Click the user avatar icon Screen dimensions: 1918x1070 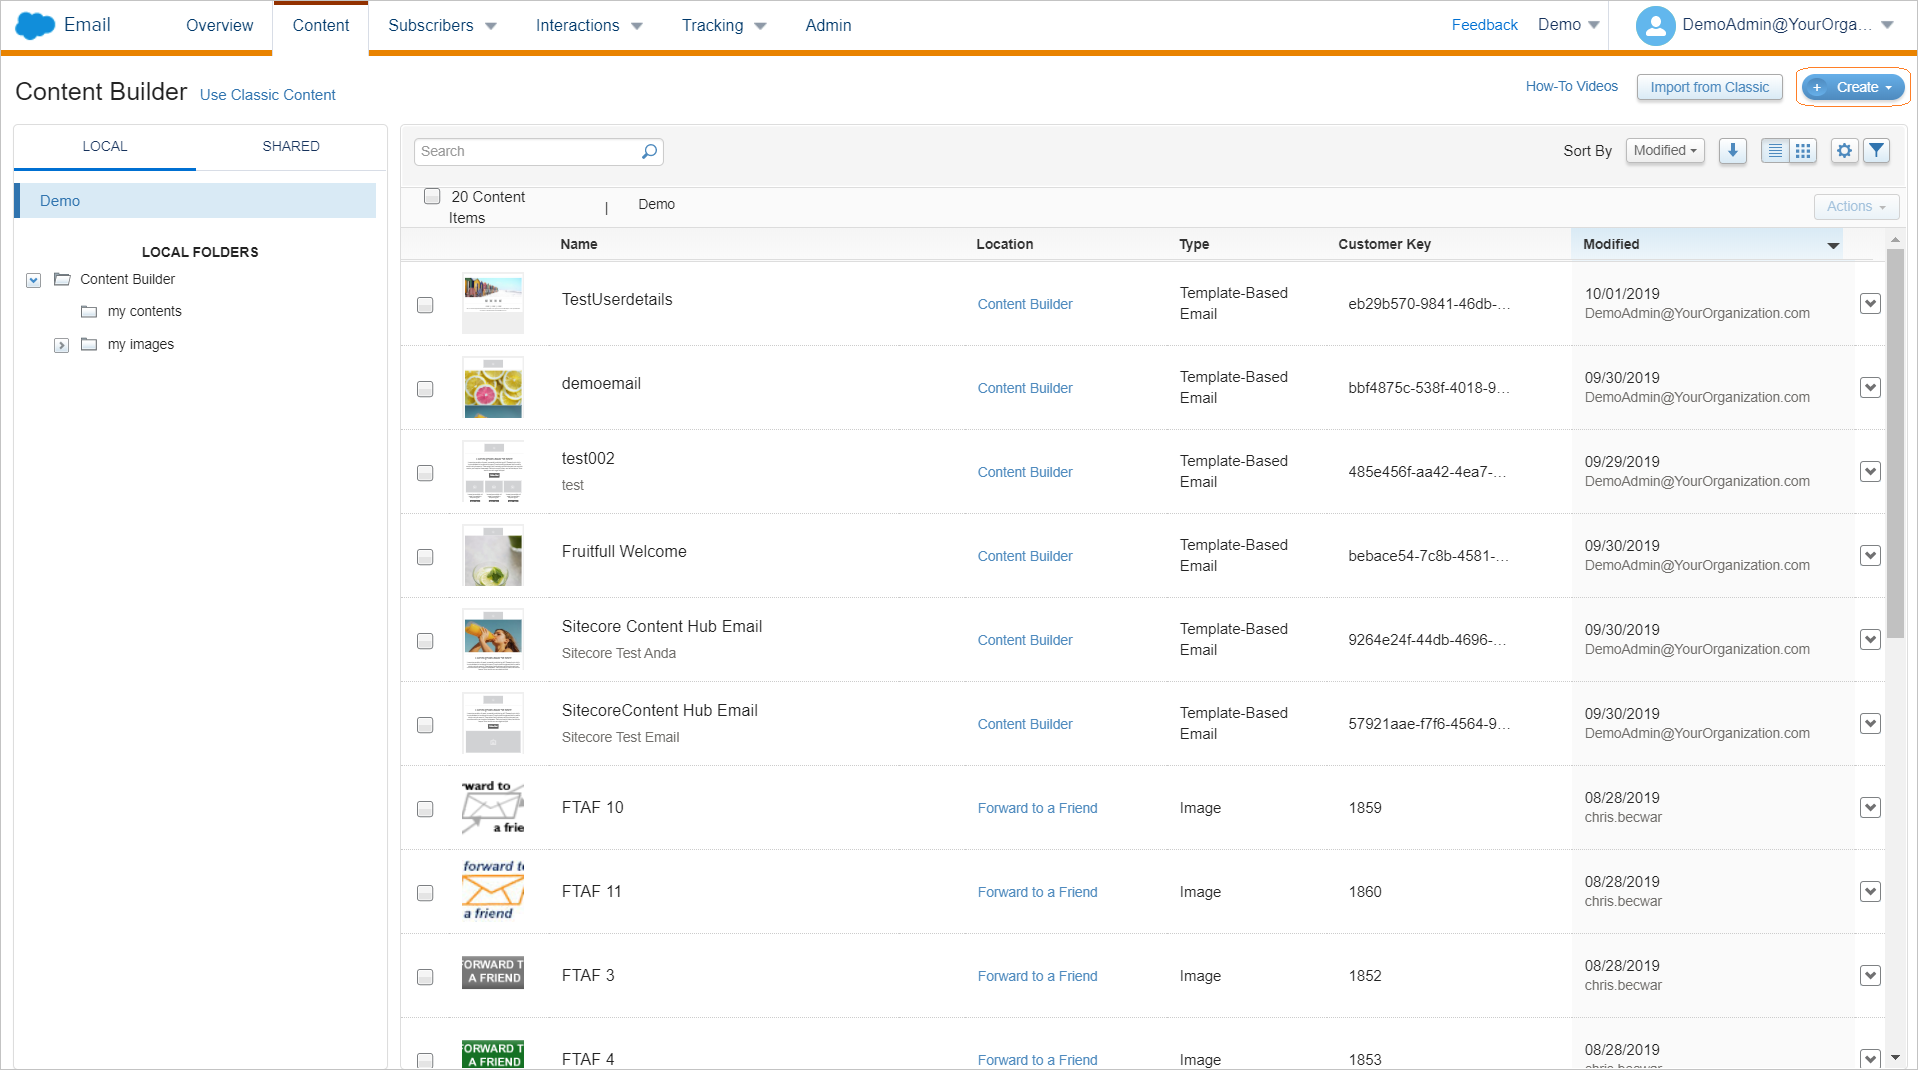[x=1655, y=26]
